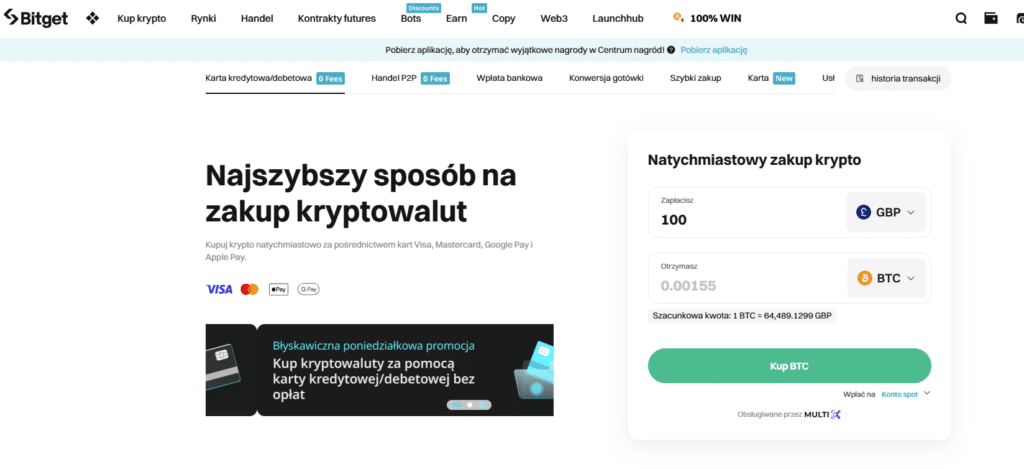Click the Zapłacisz amount input field
The width and height of the screenshot is (1024, 469).
(745, 219)
